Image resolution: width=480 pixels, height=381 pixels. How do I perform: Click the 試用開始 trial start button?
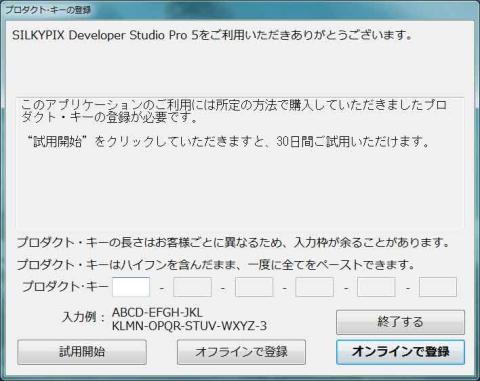82,352
